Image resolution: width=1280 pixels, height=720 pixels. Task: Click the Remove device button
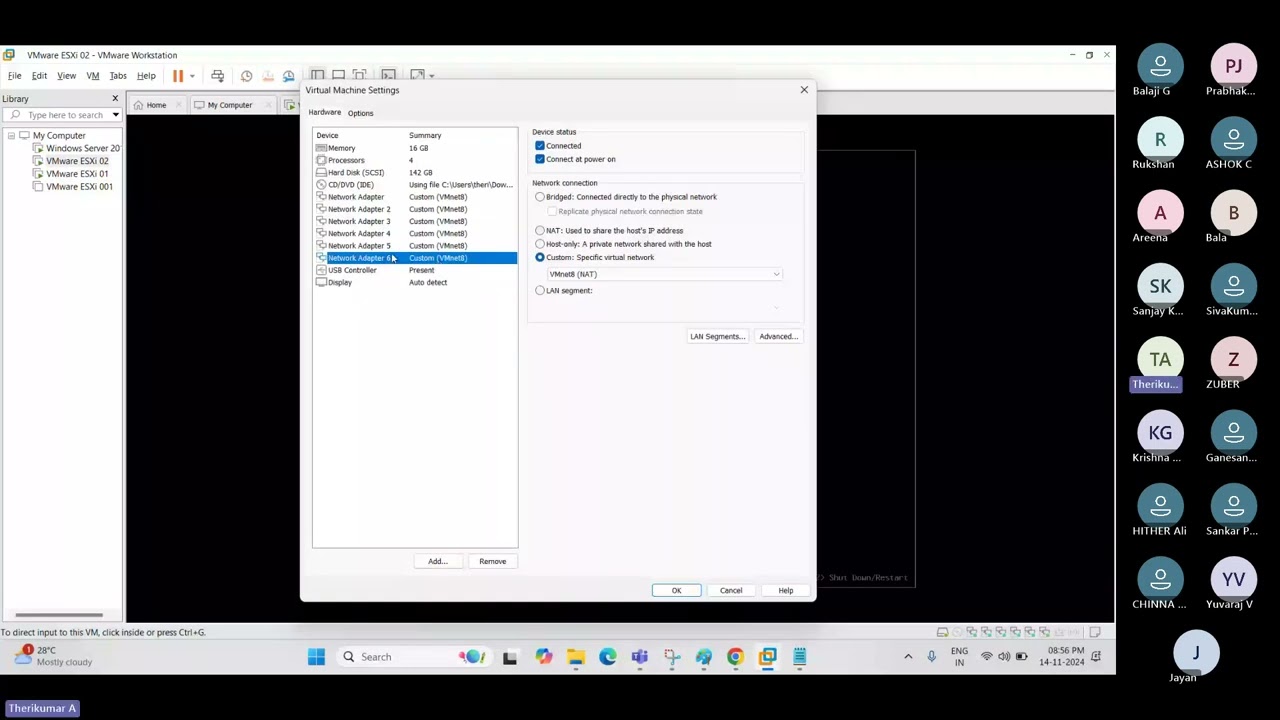coord(492,561)
